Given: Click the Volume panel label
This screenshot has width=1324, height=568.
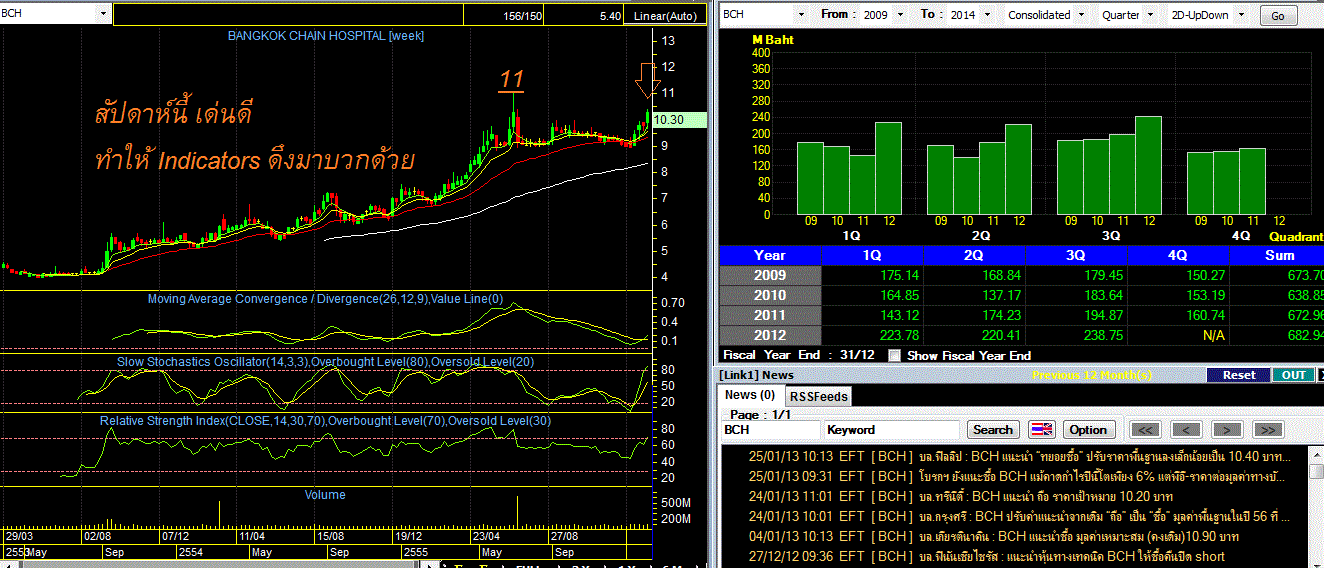Looking at the screenshot, I should [325, 495].
